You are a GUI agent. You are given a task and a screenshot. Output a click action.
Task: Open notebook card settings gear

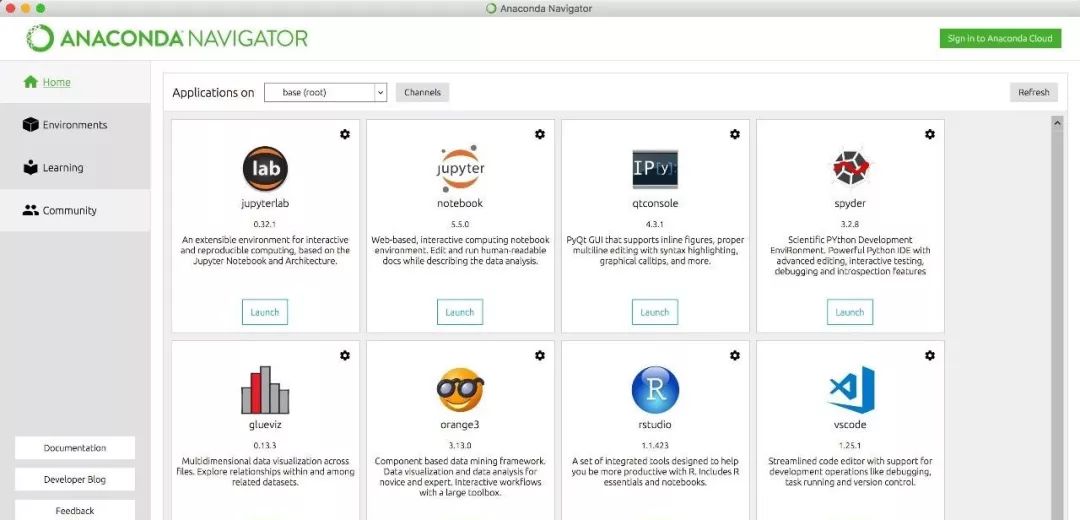[540, 134]
